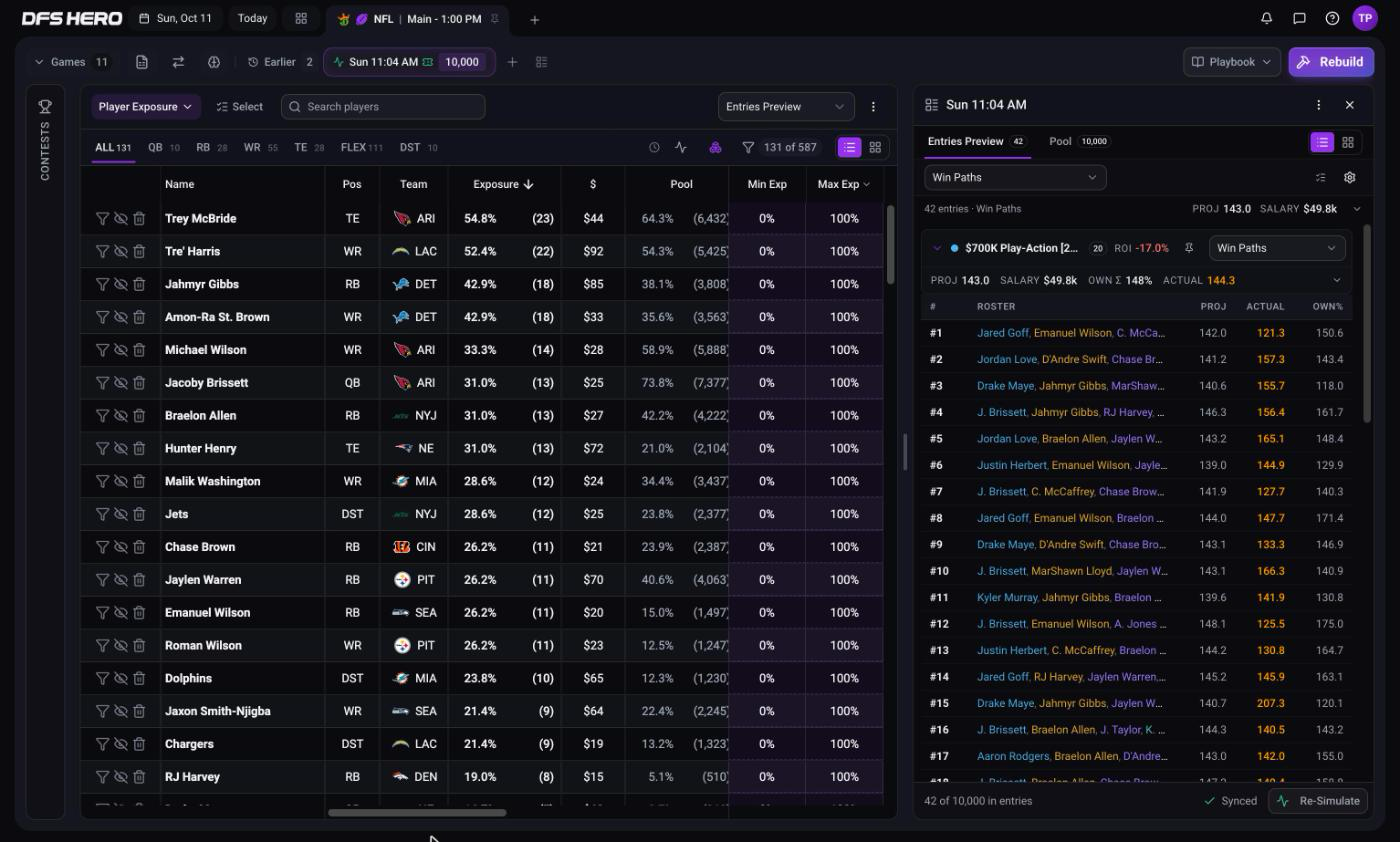Click the Select button
1400x842 pixels.
240,106
